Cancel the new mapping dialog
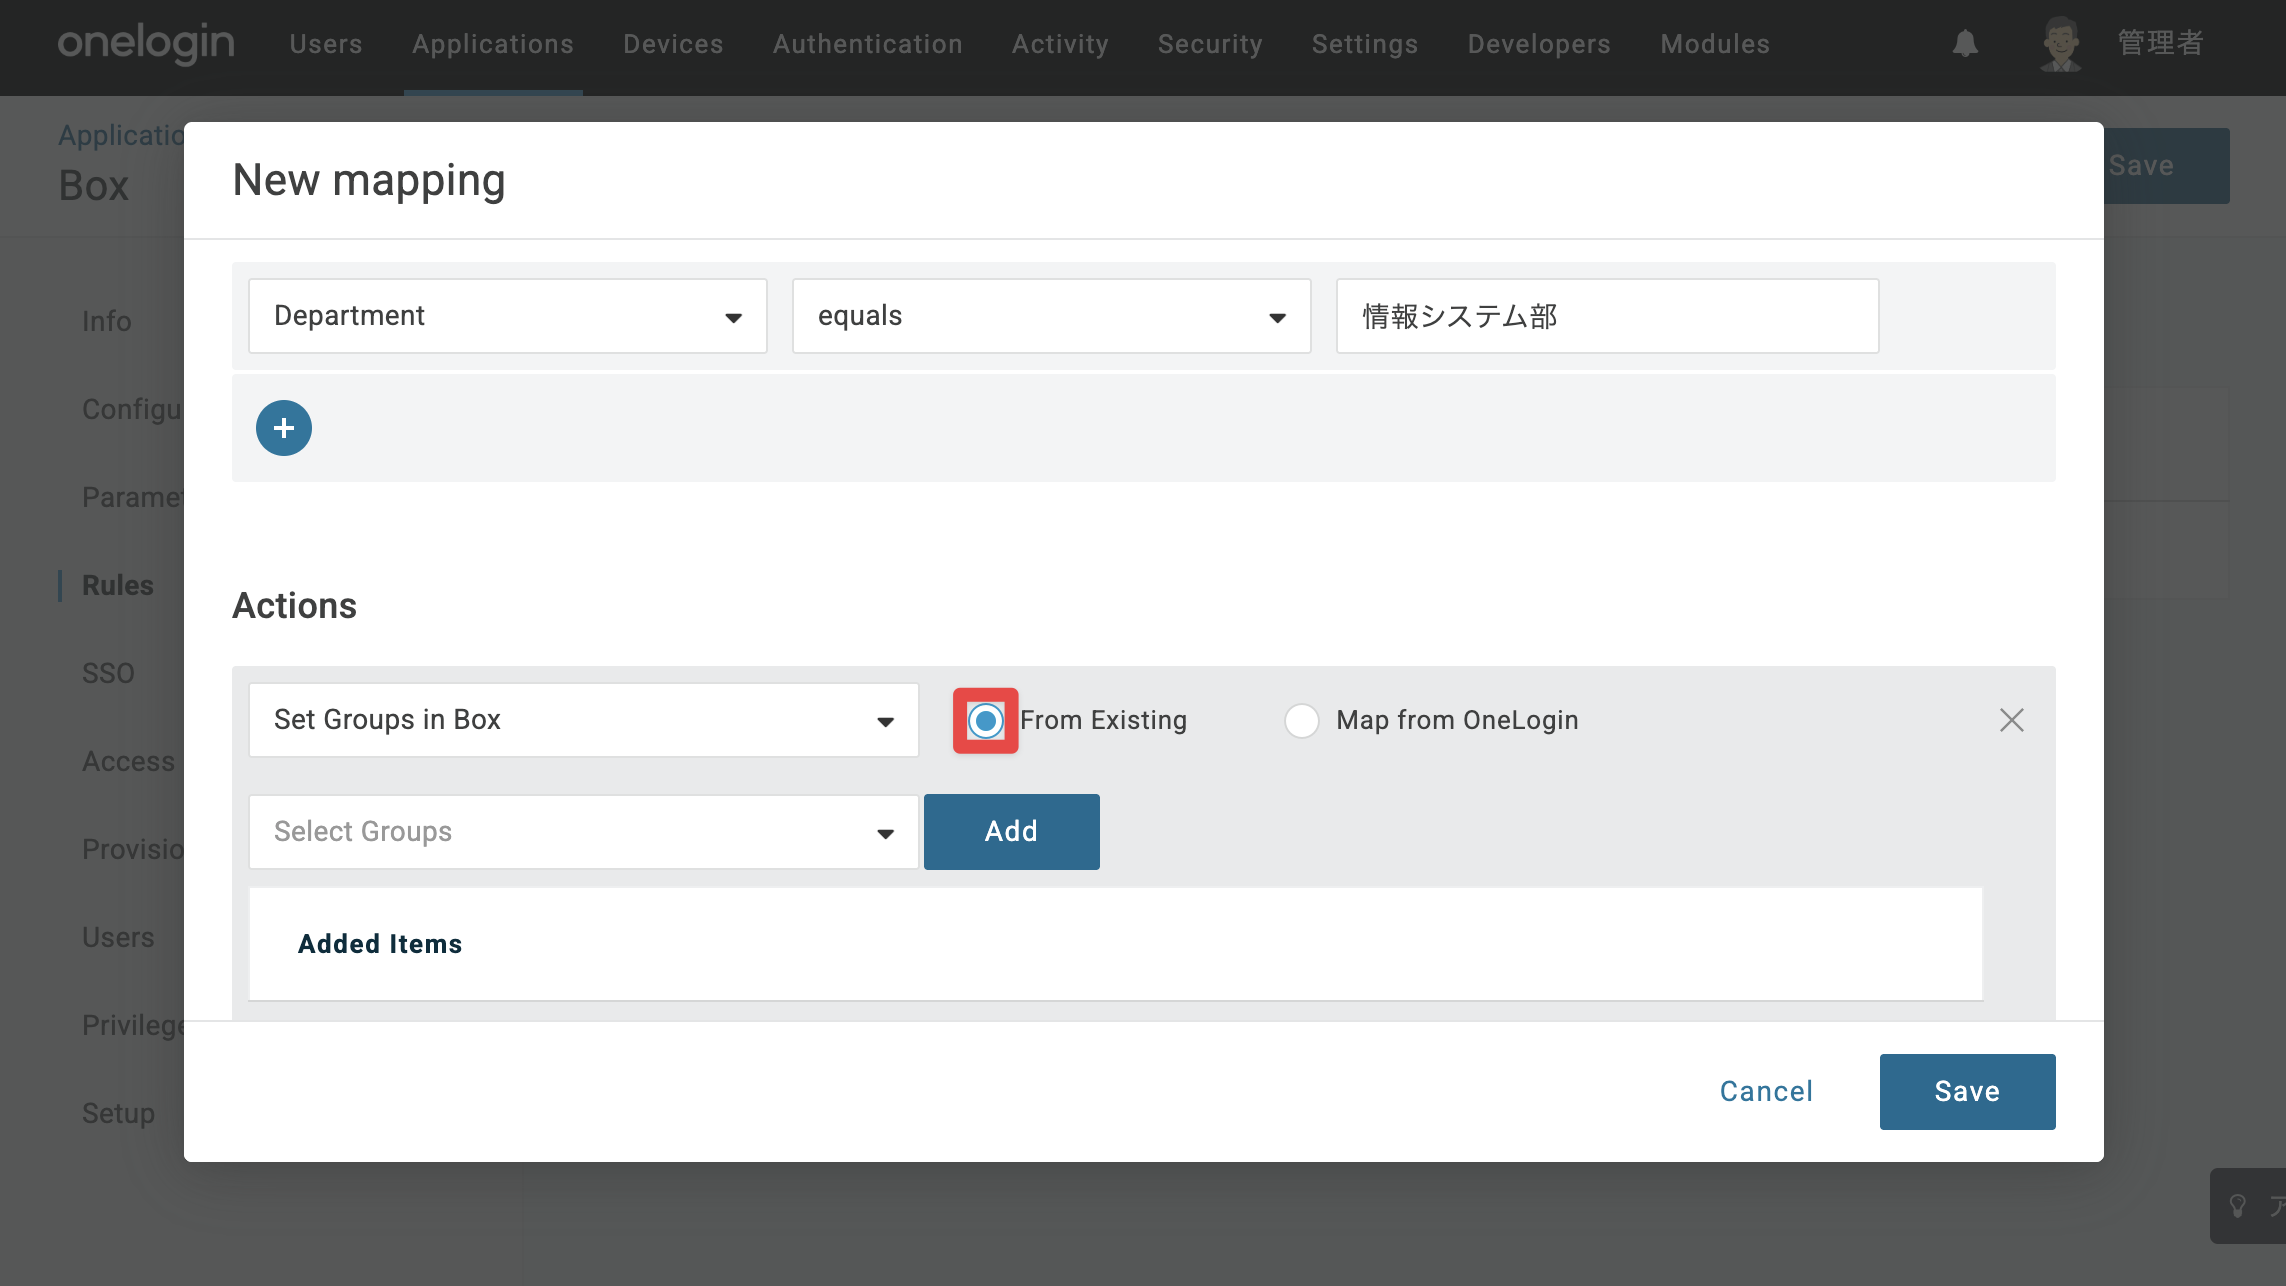2286x1286 pixels. pos(1766,1092)
